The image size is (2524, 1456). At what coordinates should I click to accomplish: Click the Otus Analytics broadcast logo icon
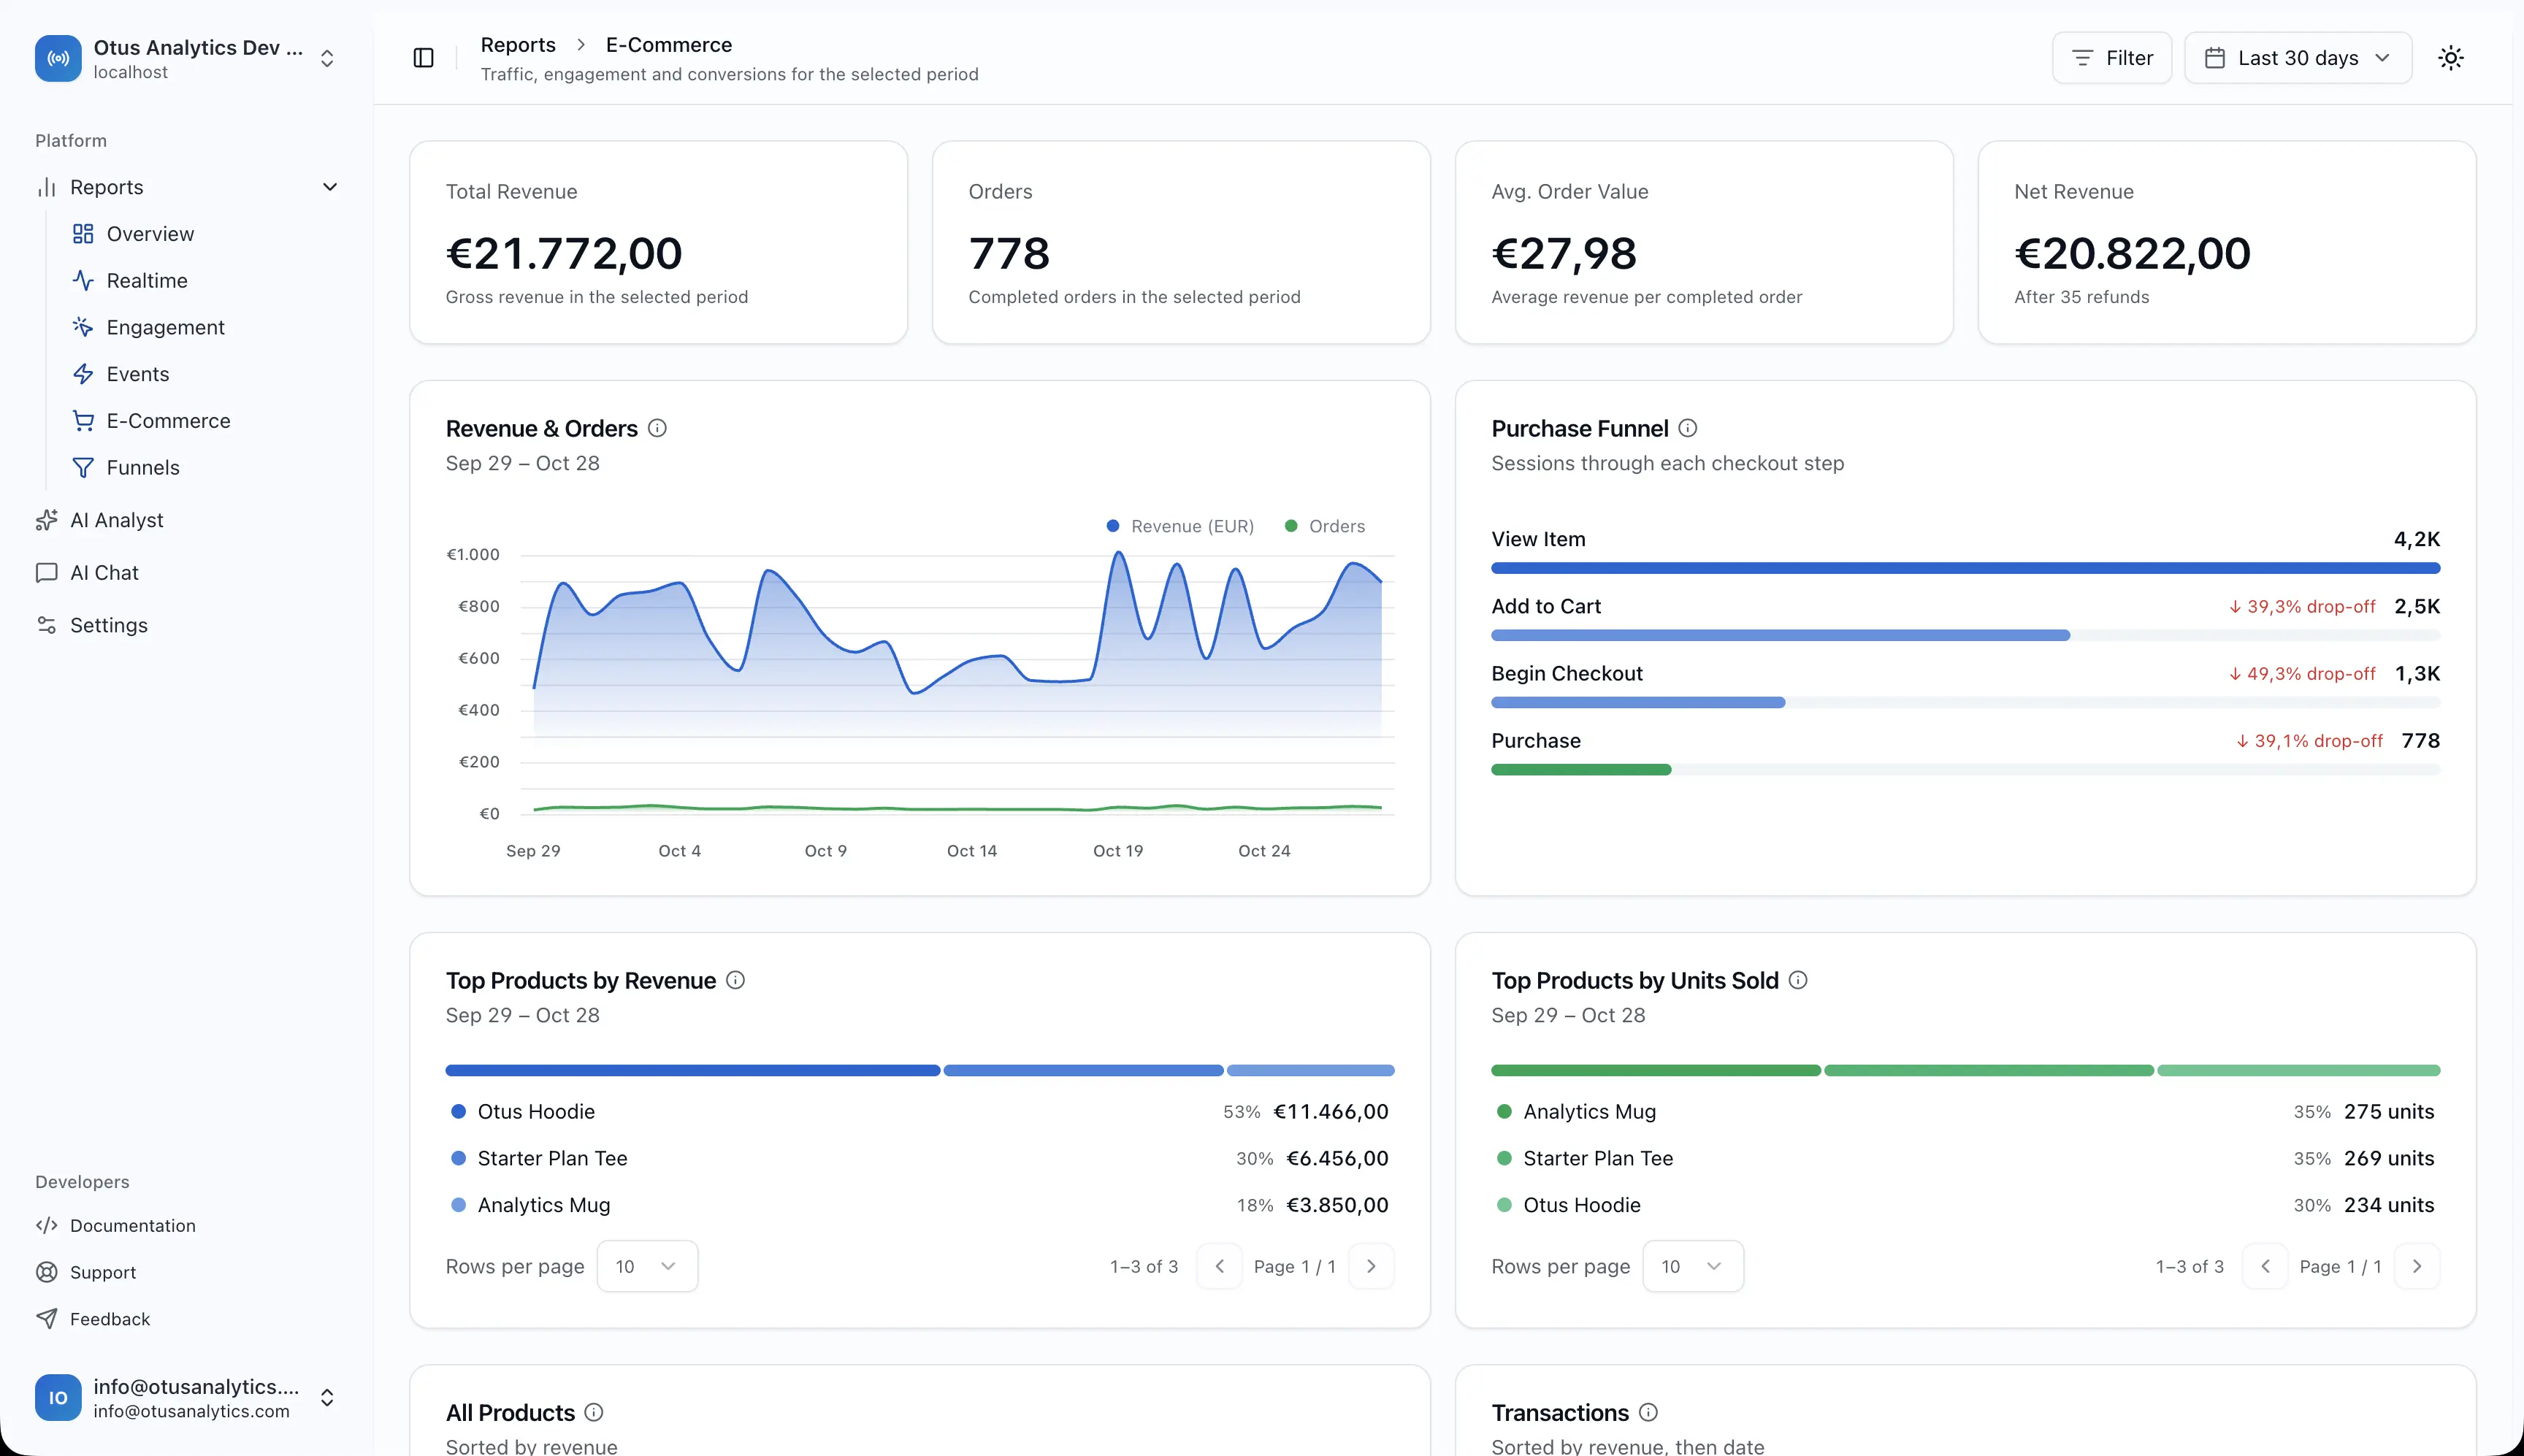click(58, 58)
